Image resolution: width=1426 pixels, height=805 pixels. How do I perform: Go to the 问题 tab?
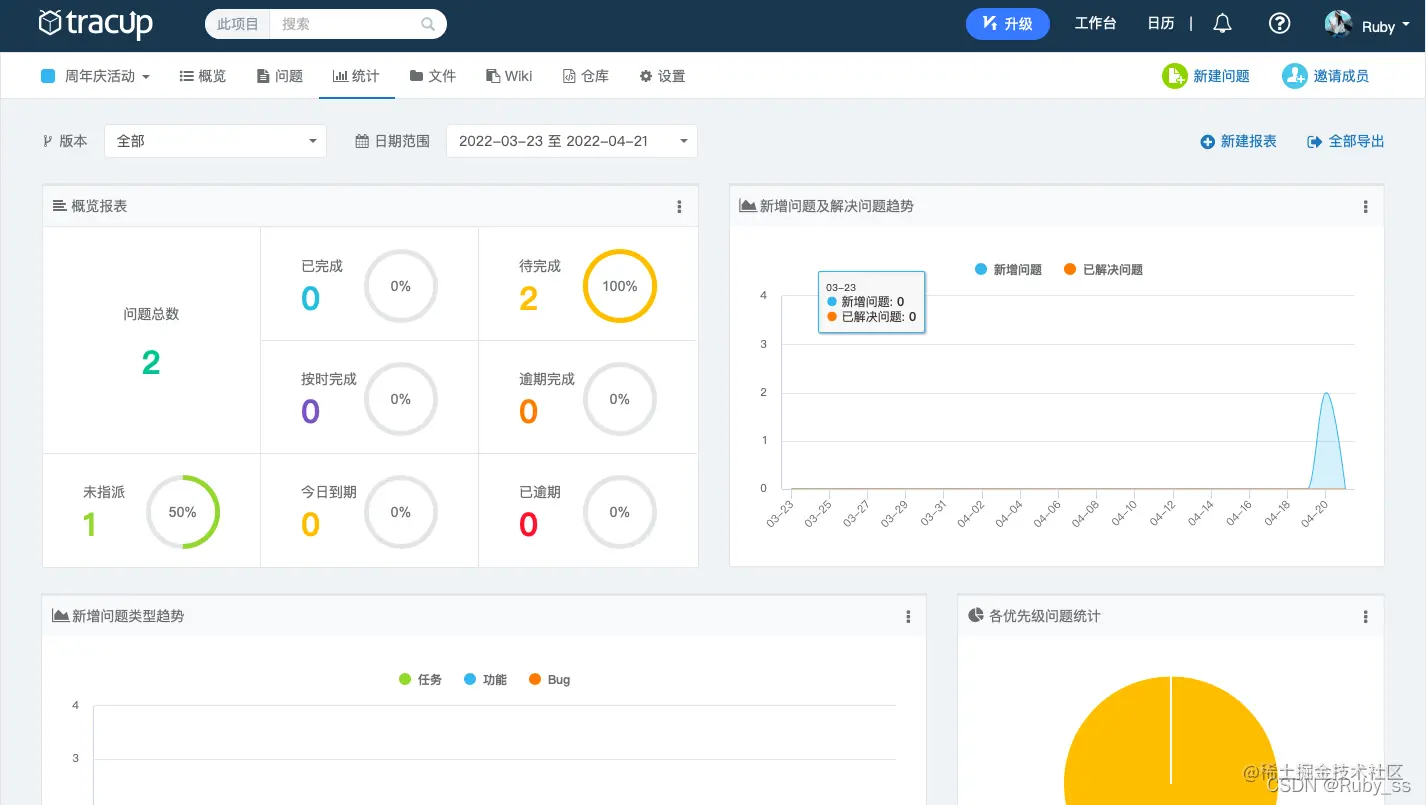pyautogui.click(x=280, y=76)
